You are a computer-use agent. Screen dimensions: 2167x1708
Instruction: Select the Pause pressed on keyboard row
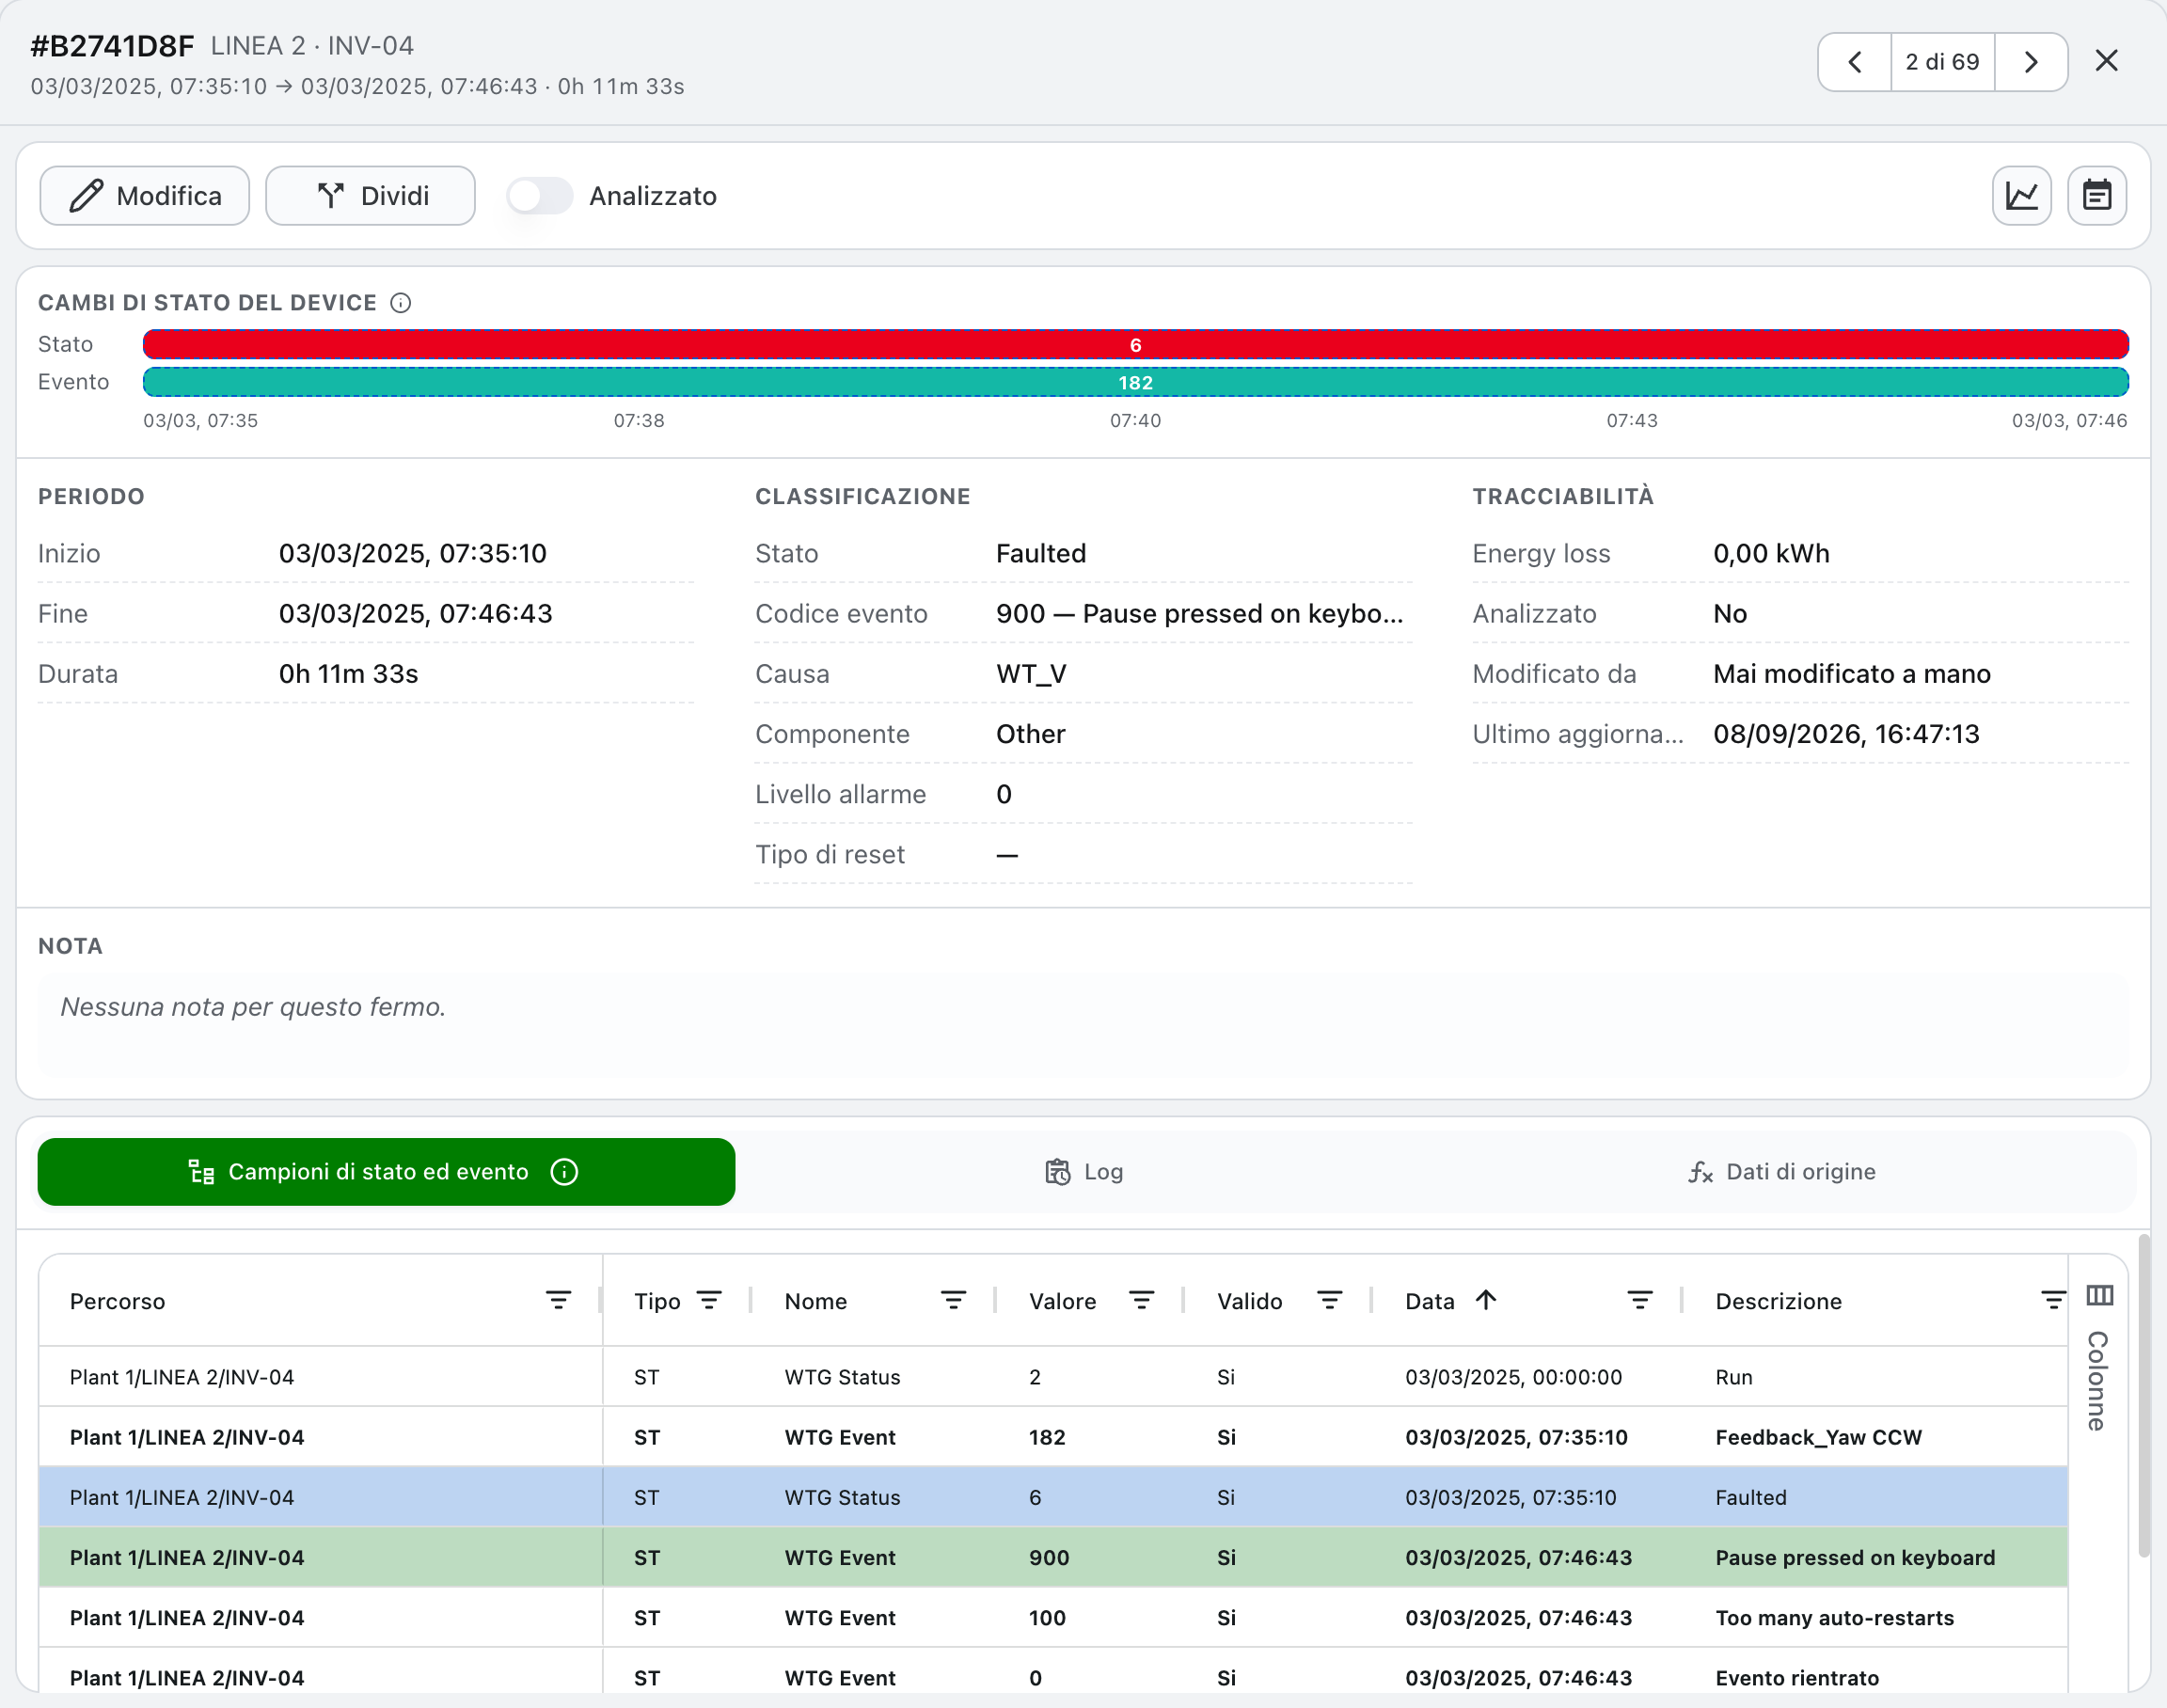1053,1557
